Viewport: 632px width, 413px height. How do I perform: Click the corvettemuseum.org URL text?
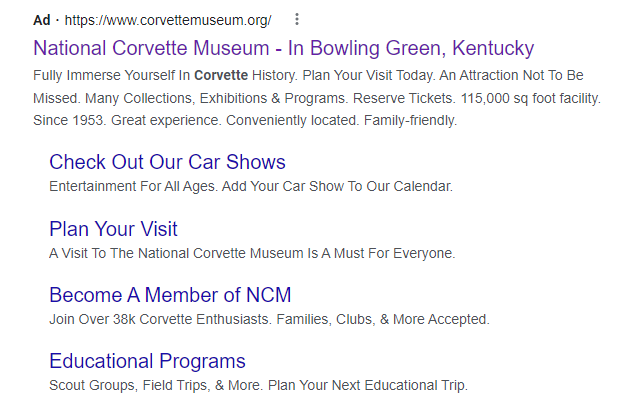[x=168, y=20]
